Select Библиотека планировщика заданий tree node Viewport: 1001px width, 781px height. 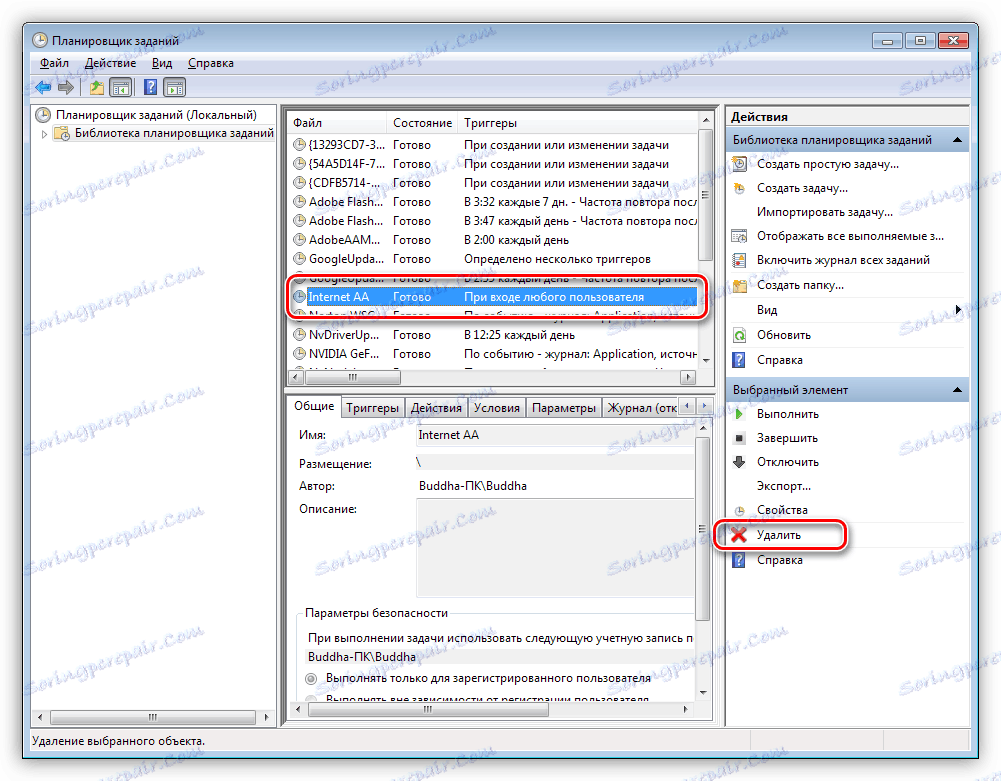[x=174, y=133]
